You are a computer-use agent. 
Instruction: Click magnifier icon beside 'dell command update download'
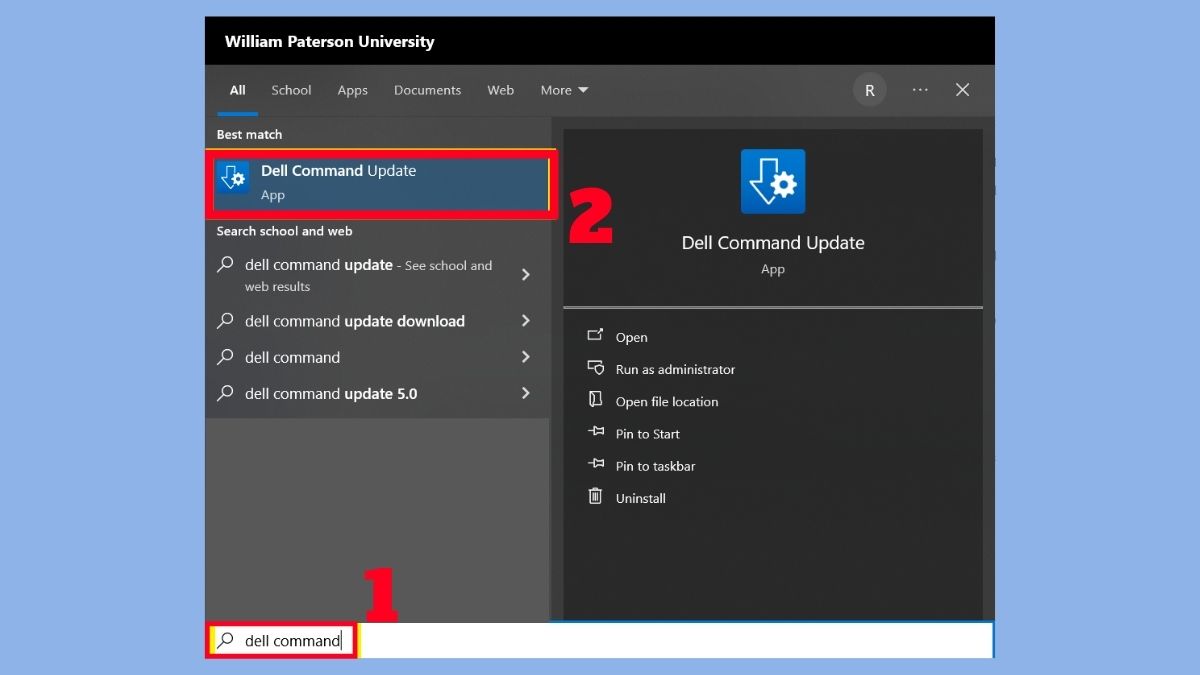tap(226, 321)
